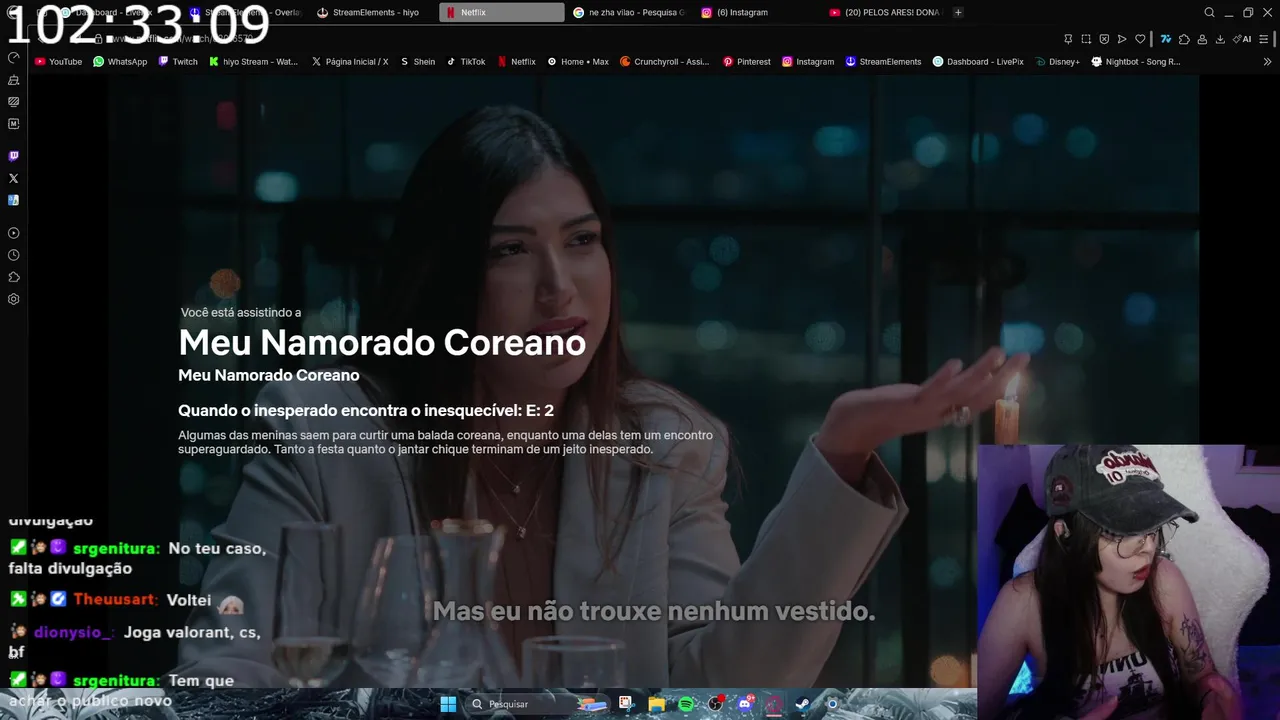Click the heart bookmark icon
Viewport: 1280px width, 720px height.
tap(1140, 39)
